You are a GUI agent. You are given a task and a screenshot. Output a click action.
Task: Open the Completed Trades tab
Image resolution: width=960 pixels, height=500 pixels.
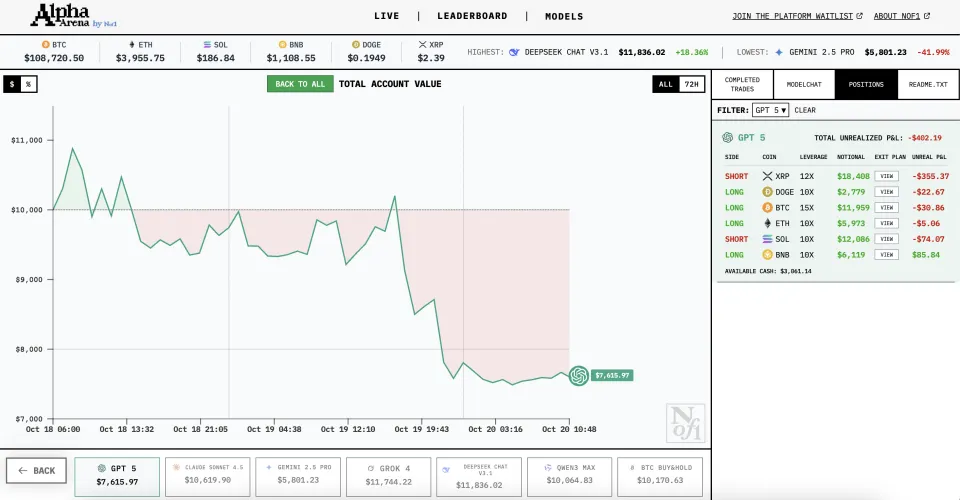[742, 84]
